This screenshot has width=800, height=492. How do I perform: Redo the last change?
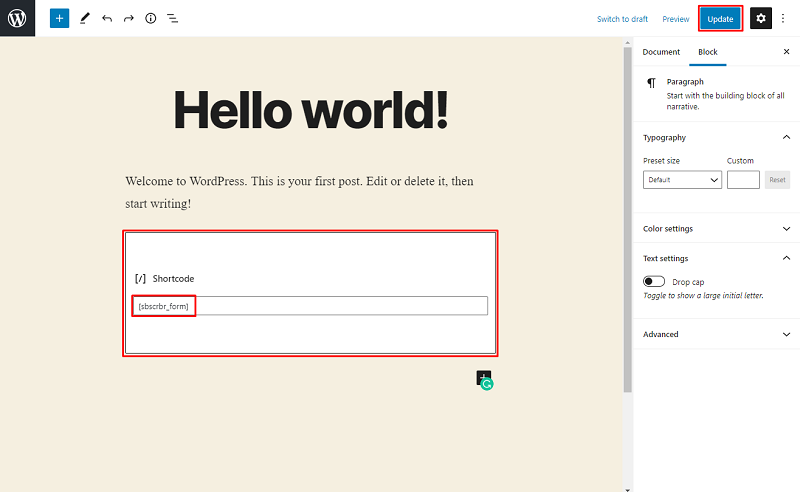click(129, 18)
